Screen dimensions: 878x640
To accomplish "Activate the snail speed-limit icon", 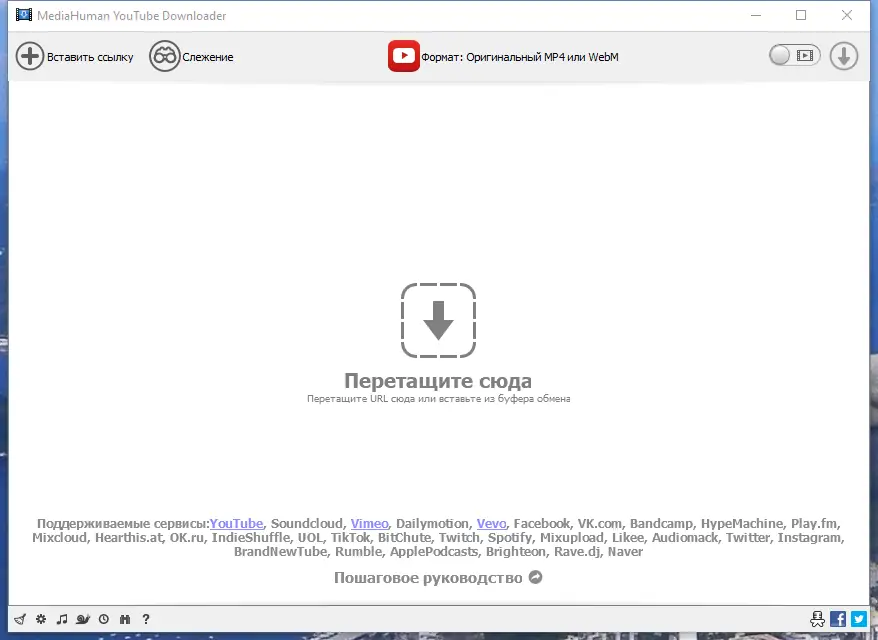I will tap(82, 619).
